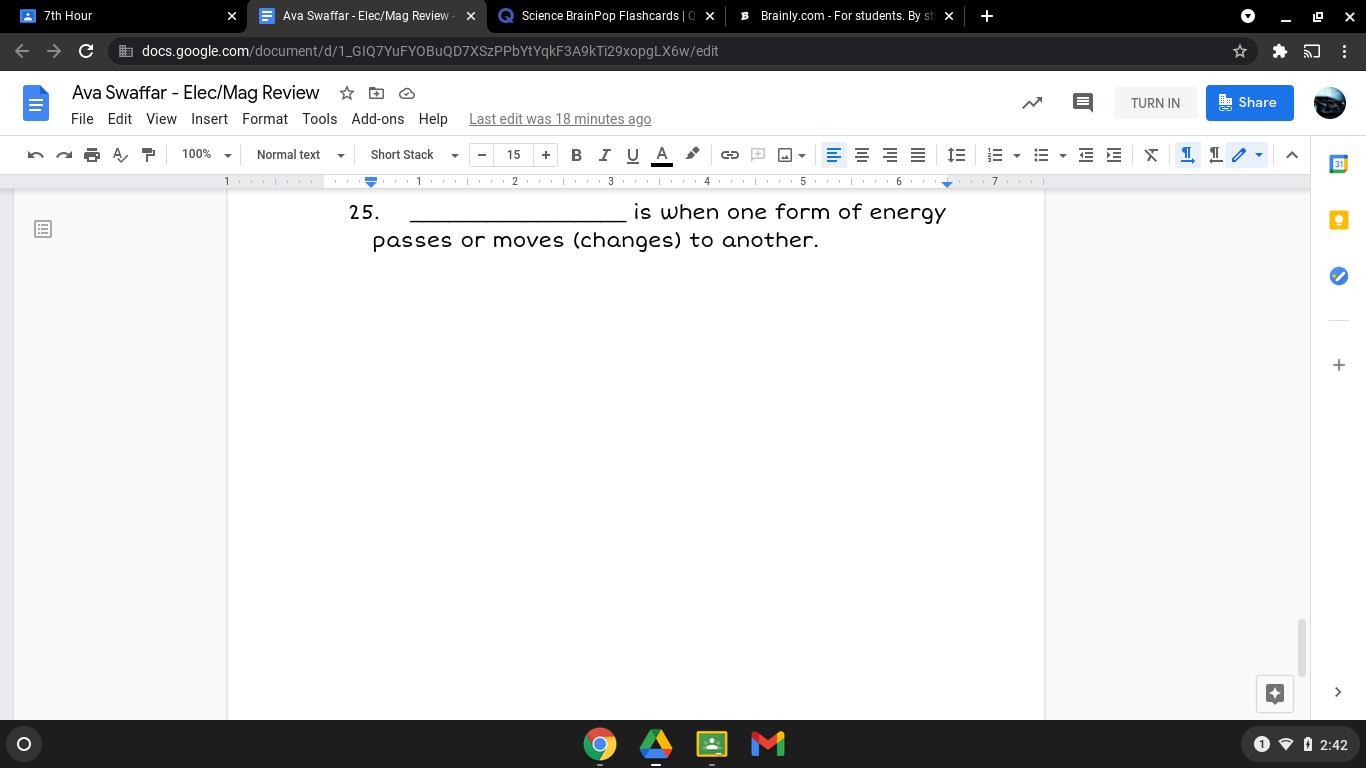Open Google Keep in side panel
The width and height of the screenshot is (1366, 768).
click(1338, 220)
